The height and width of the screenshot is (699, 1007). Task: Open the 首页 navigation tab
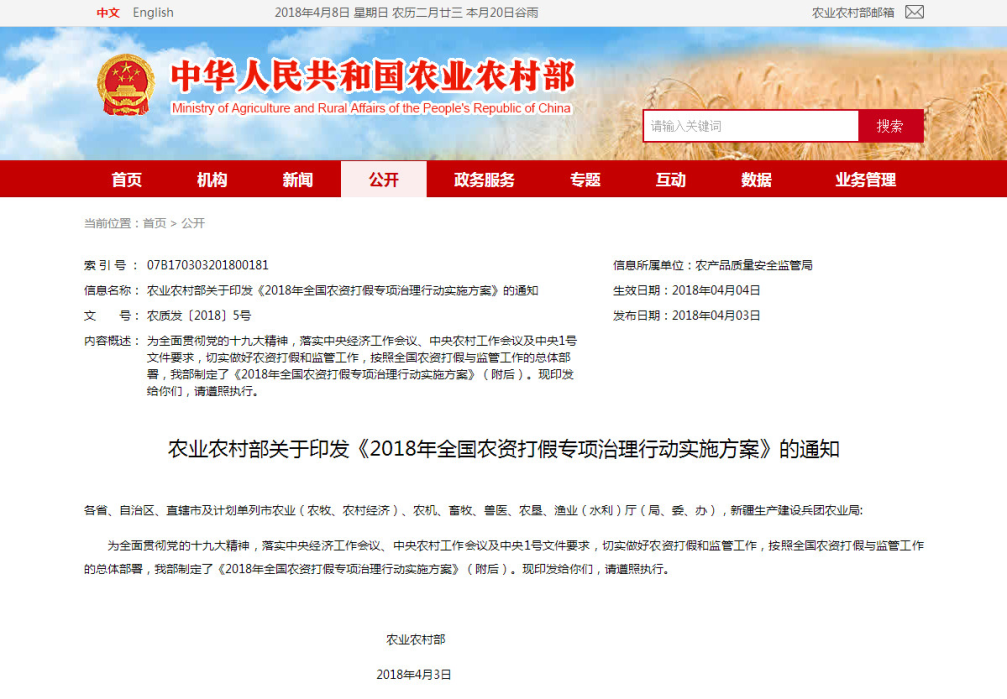point(127,179)
